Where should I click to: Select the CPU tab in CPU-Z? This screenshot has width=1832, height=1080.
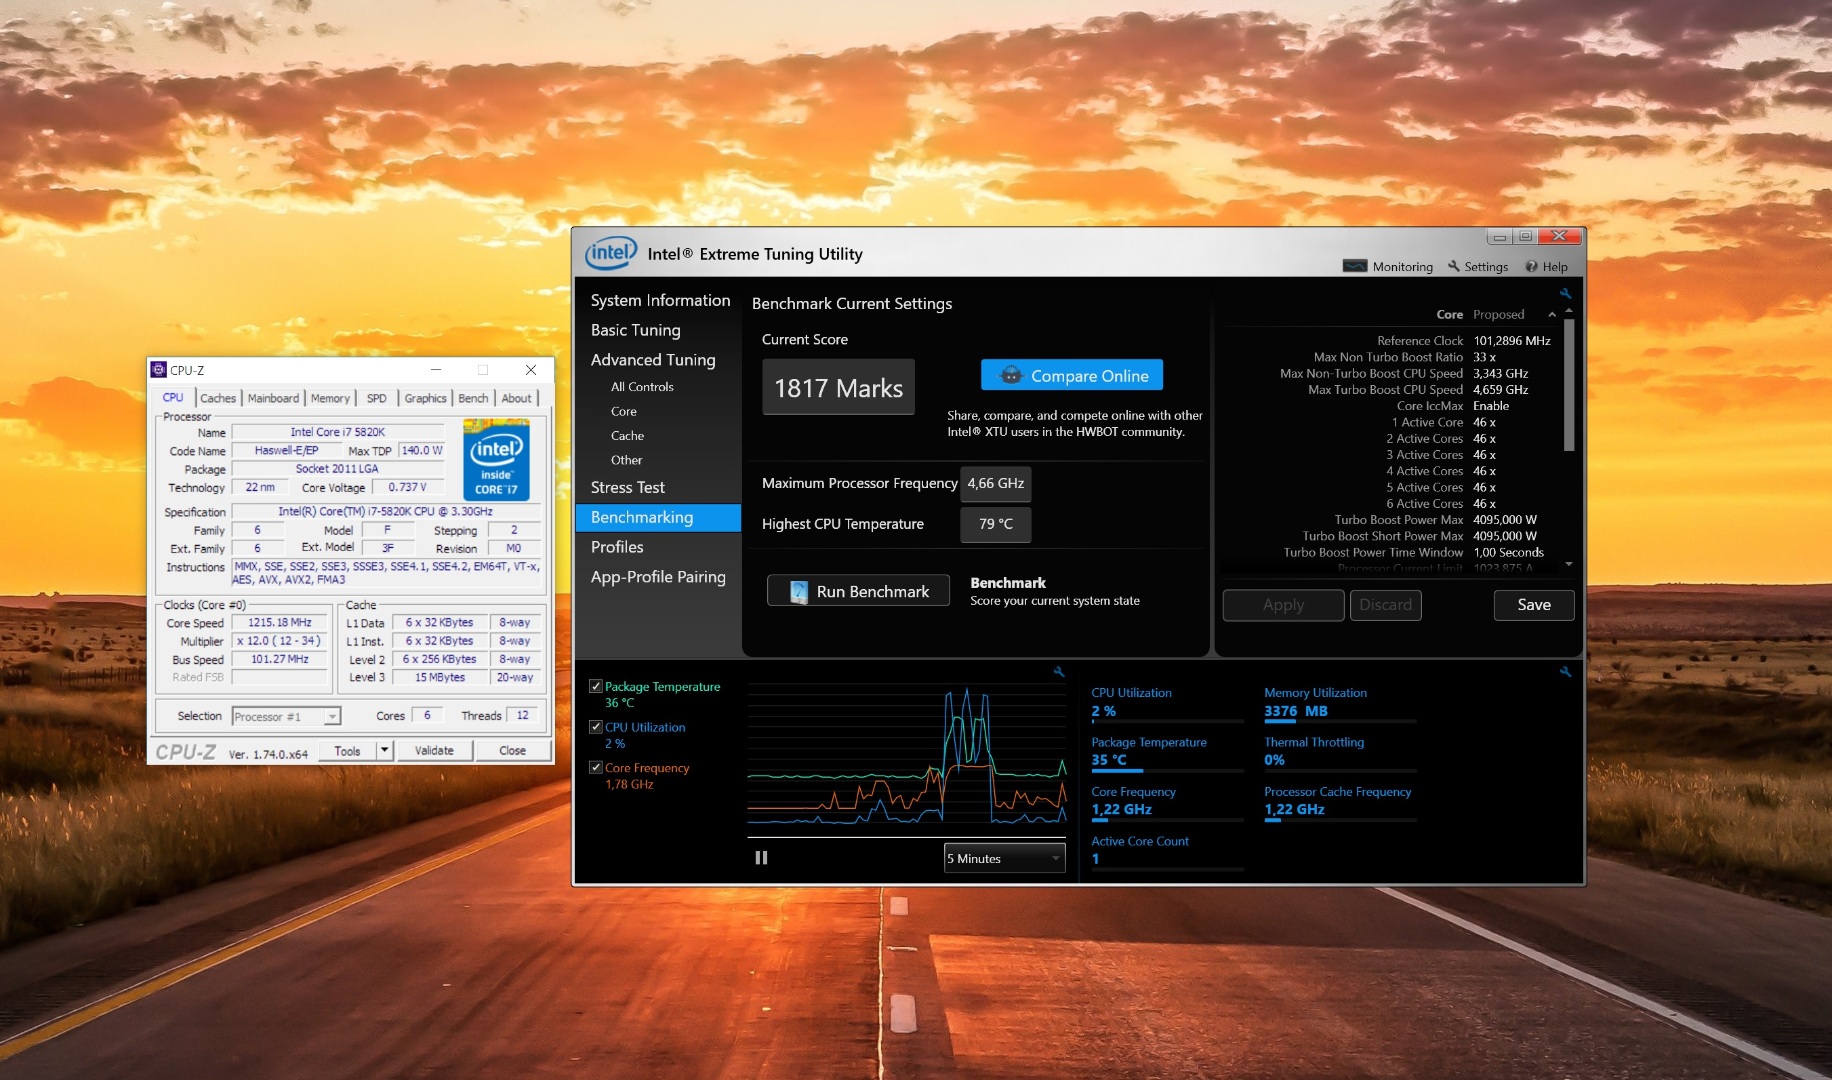click(173, 397)
